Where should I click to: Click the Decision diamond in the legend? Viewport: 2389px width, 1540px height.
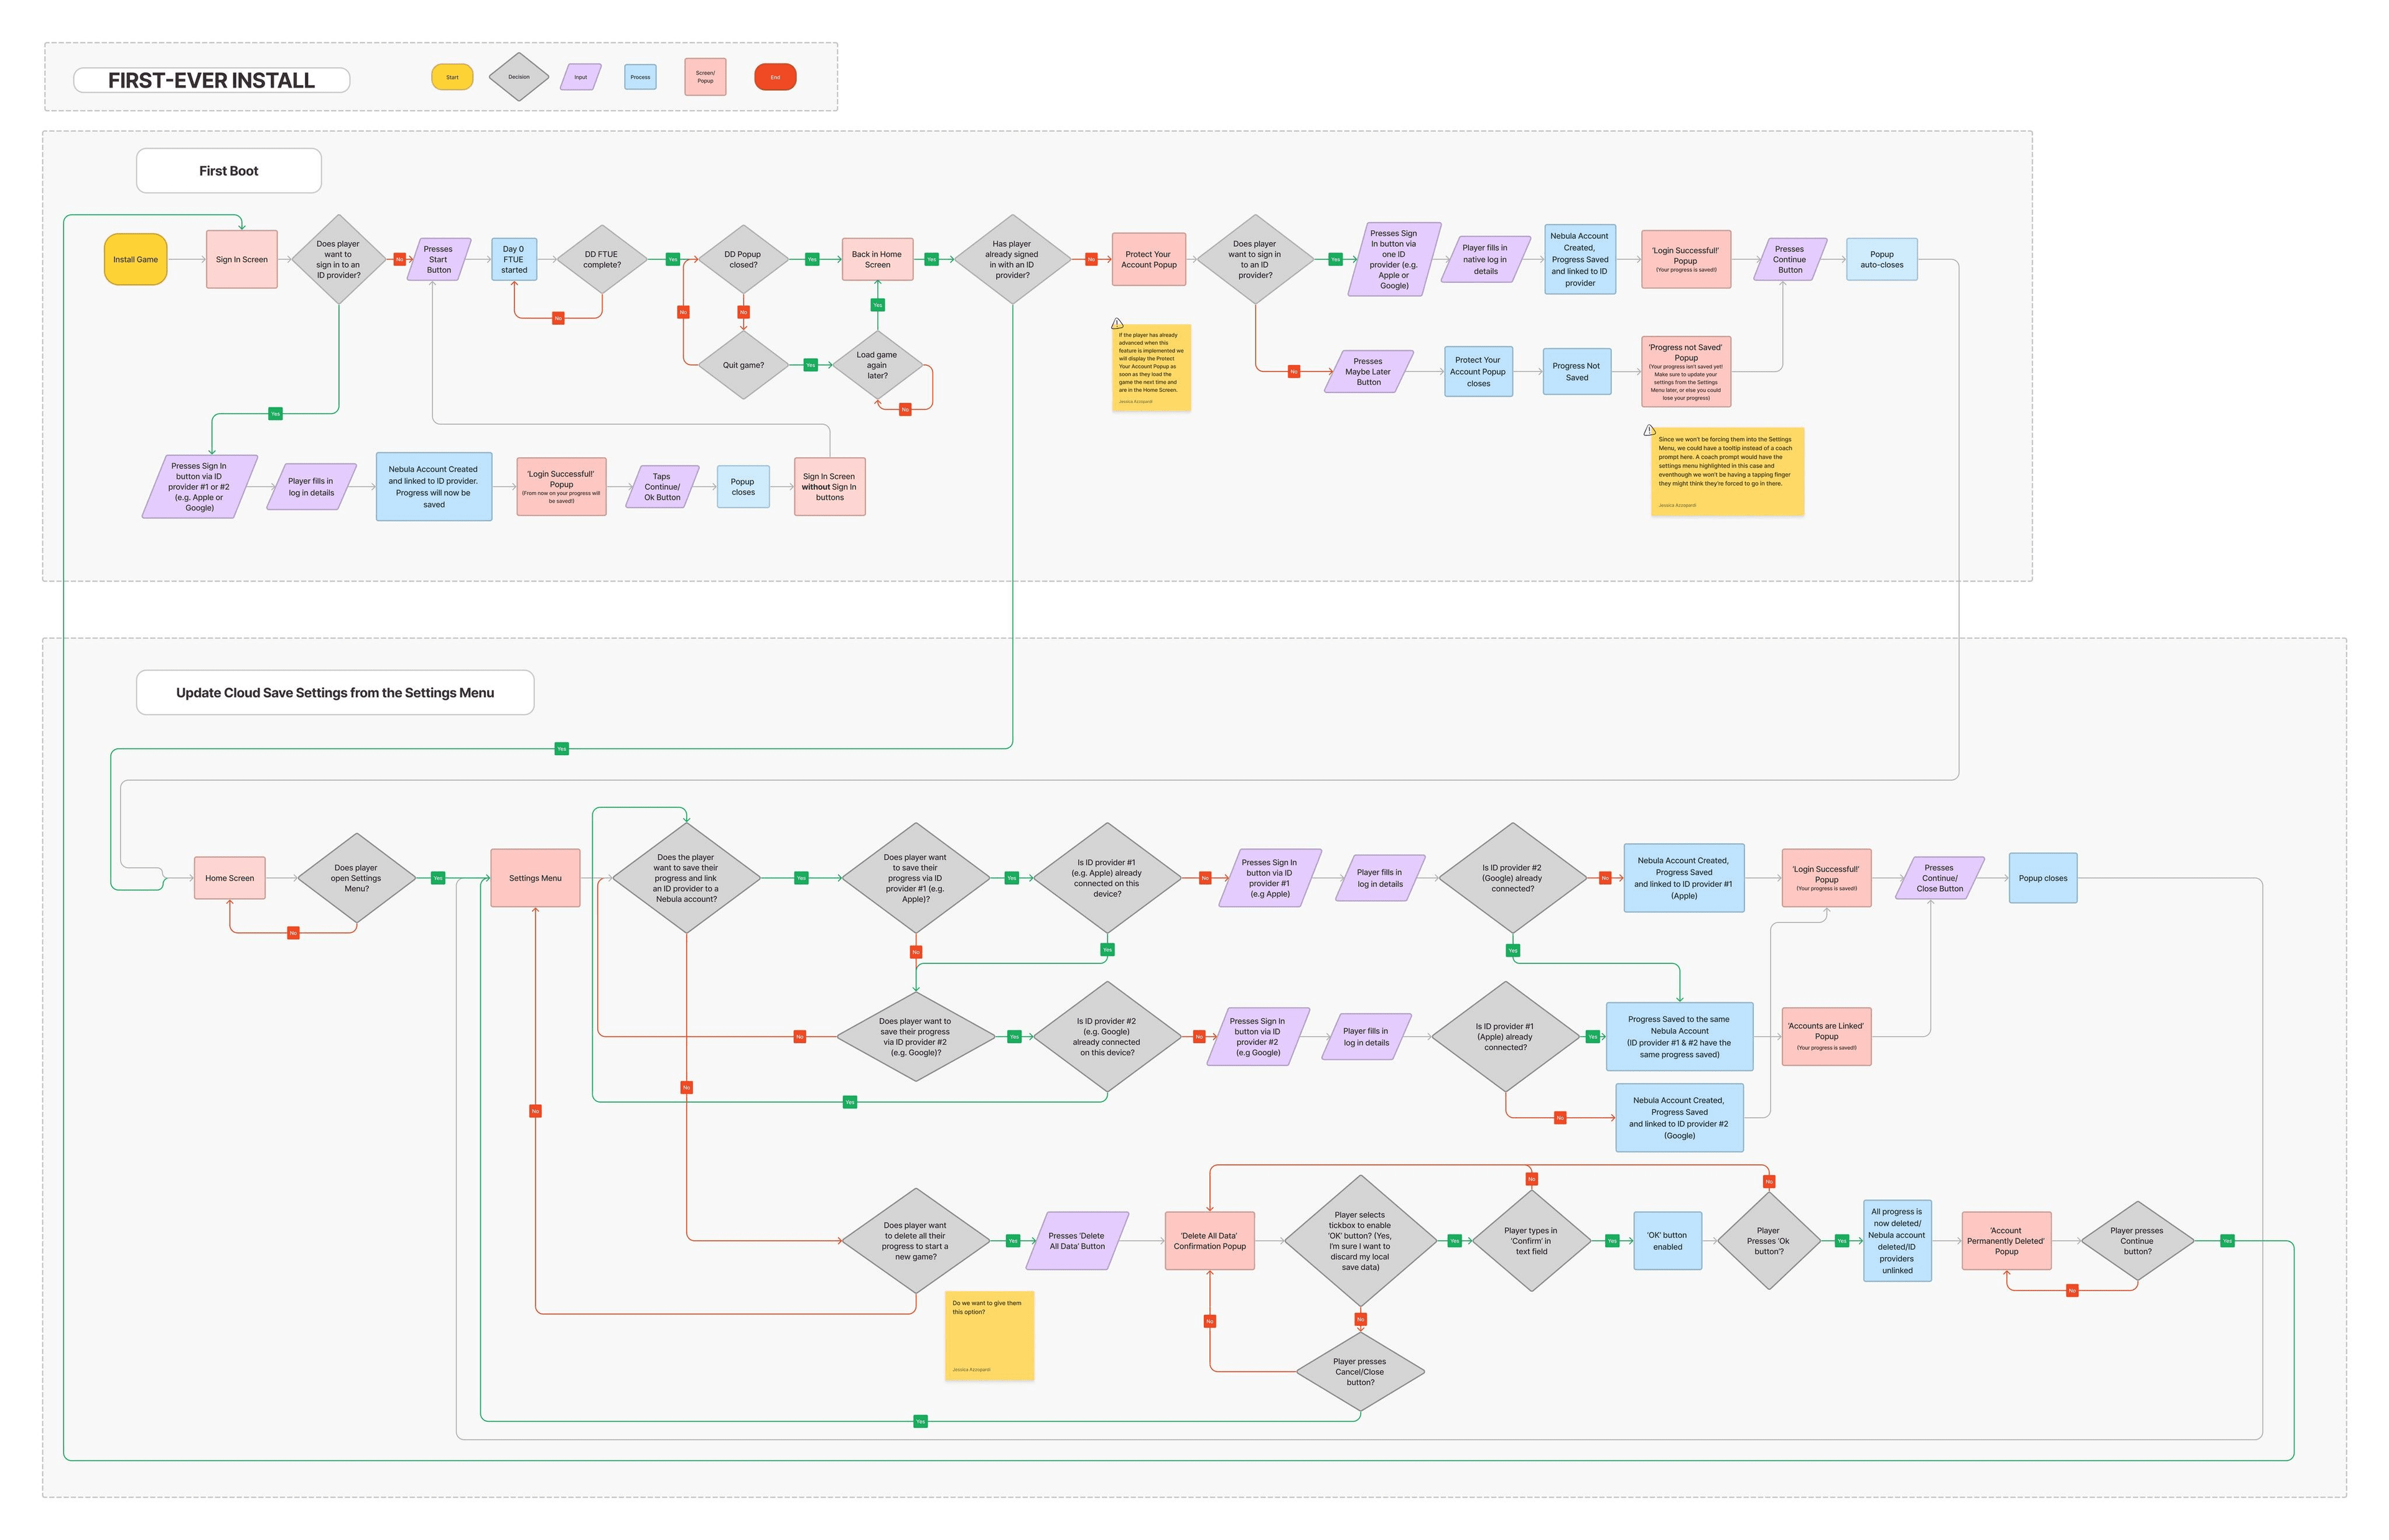point(519,77)
